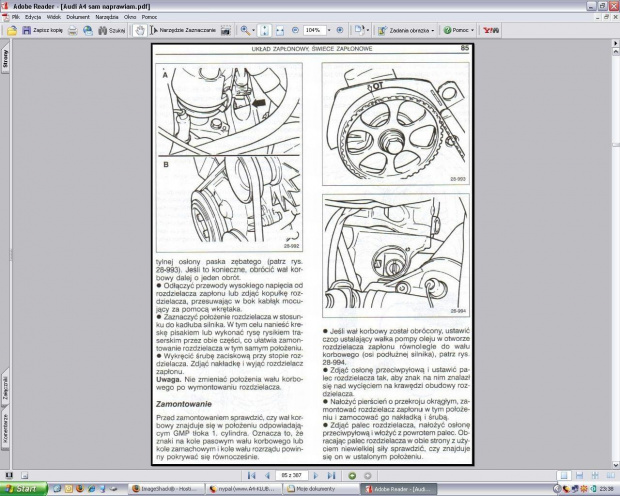Go to the next page arrow
Image resolution: width=620 pixels, height=496 pixels.
coord(317,475)
